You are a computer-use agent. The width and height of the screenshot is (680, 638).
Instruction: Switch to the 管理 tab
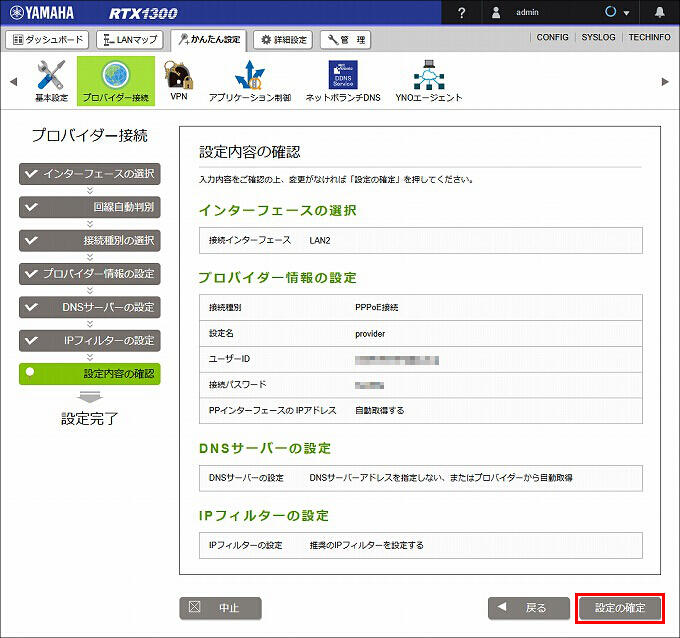345,40
